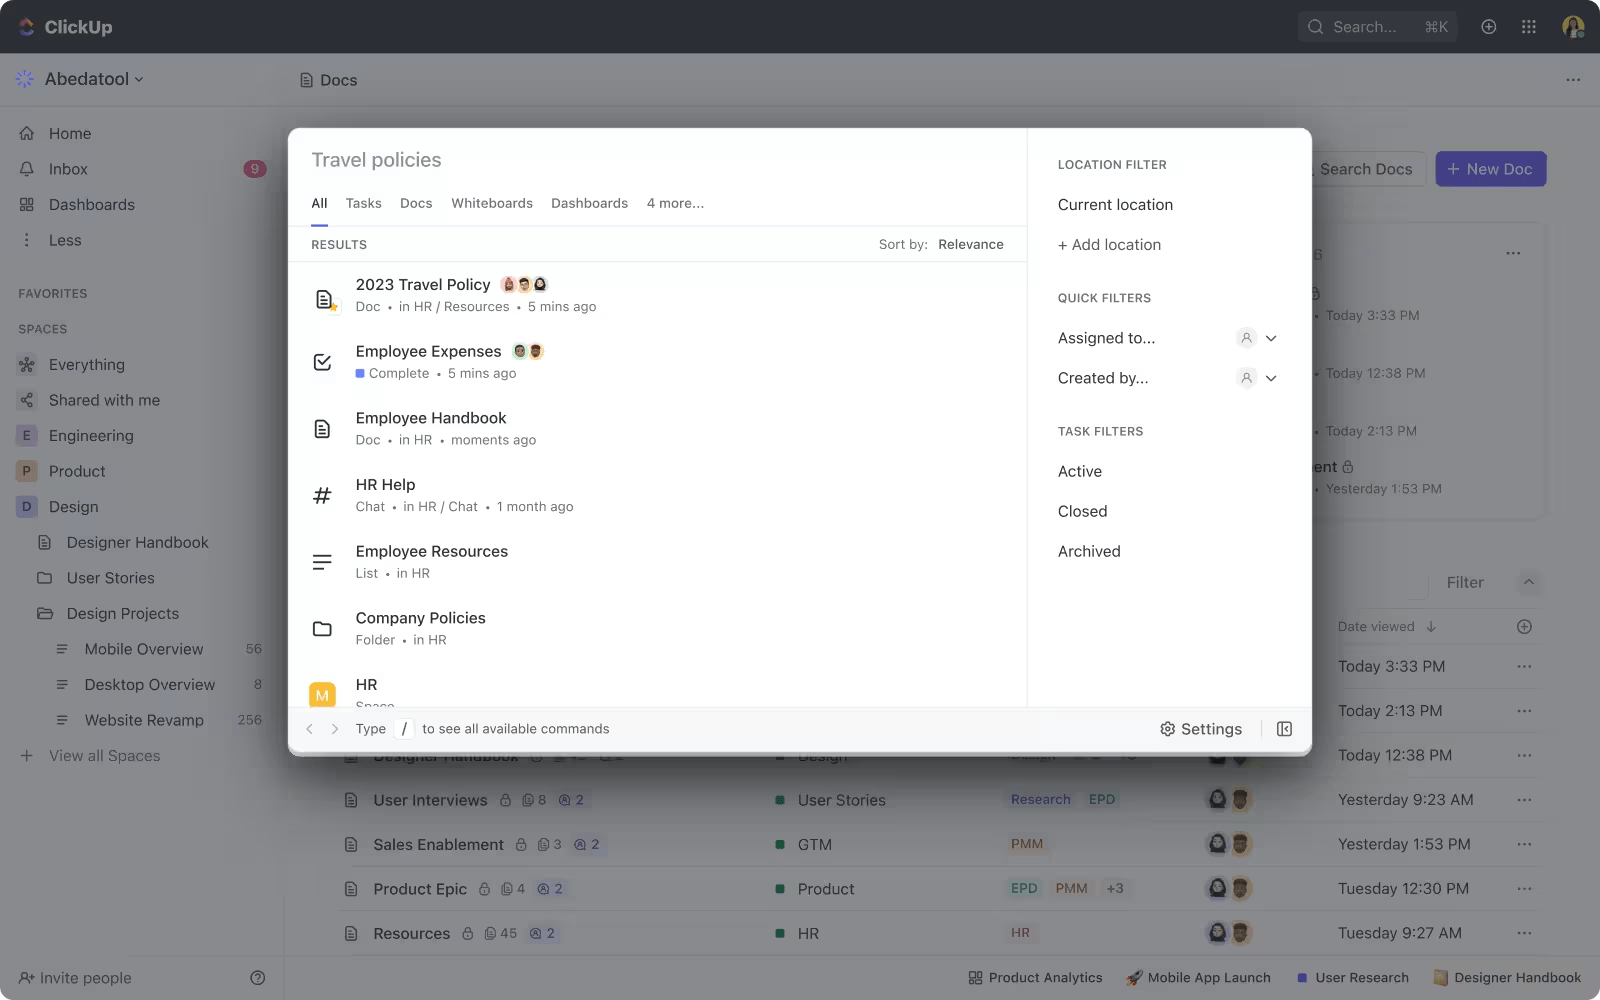
Task: Open the Created by filter dropdown
Action: (1271, 378)
